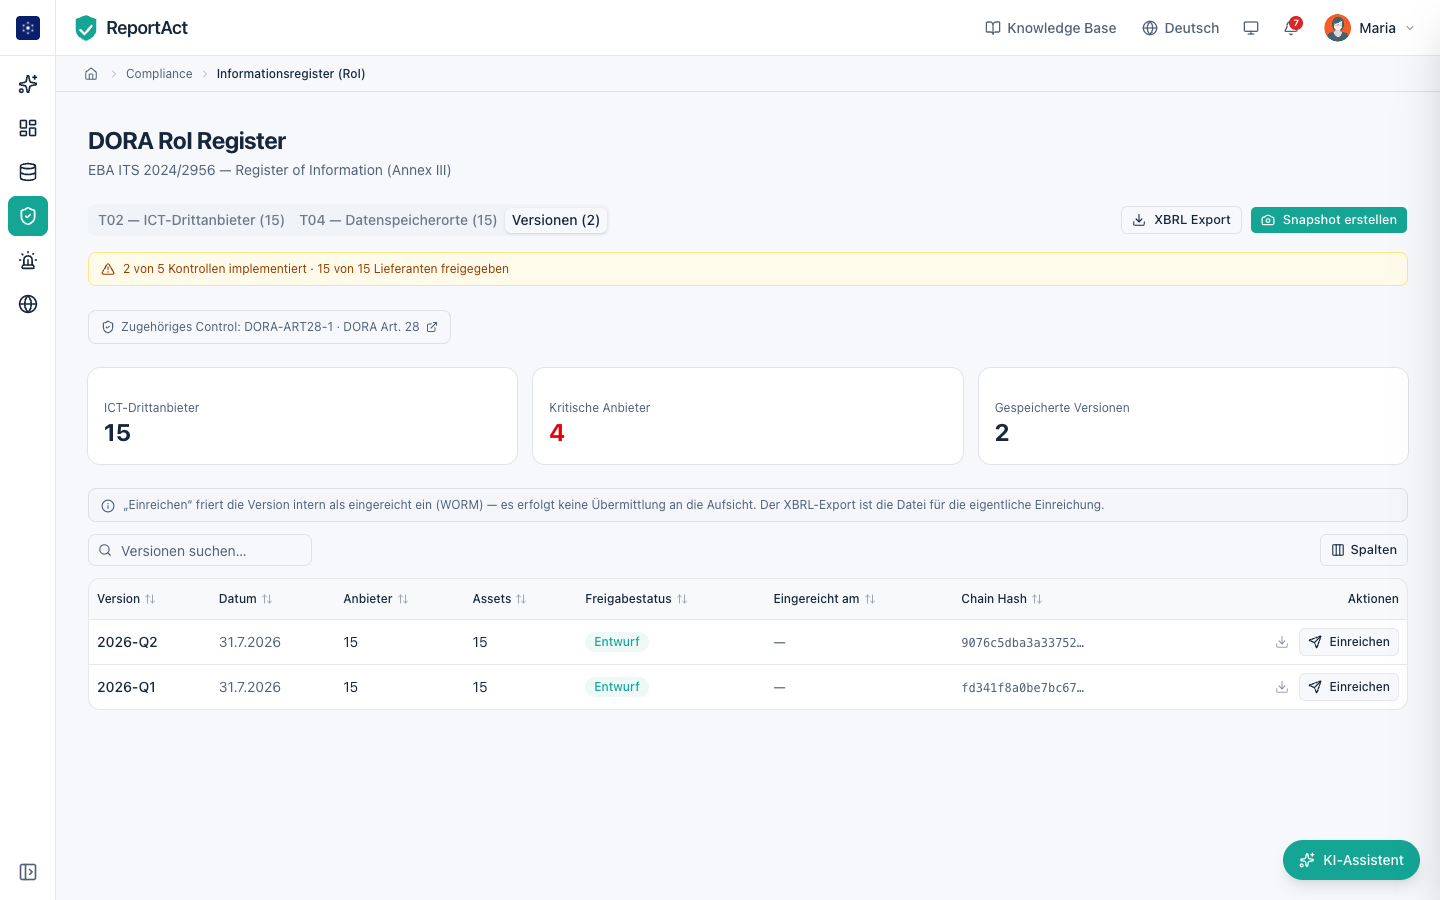Expand the sidebar with the panel icon
This screenshot has height=900, width=1440.
click(x=28, y=872)
